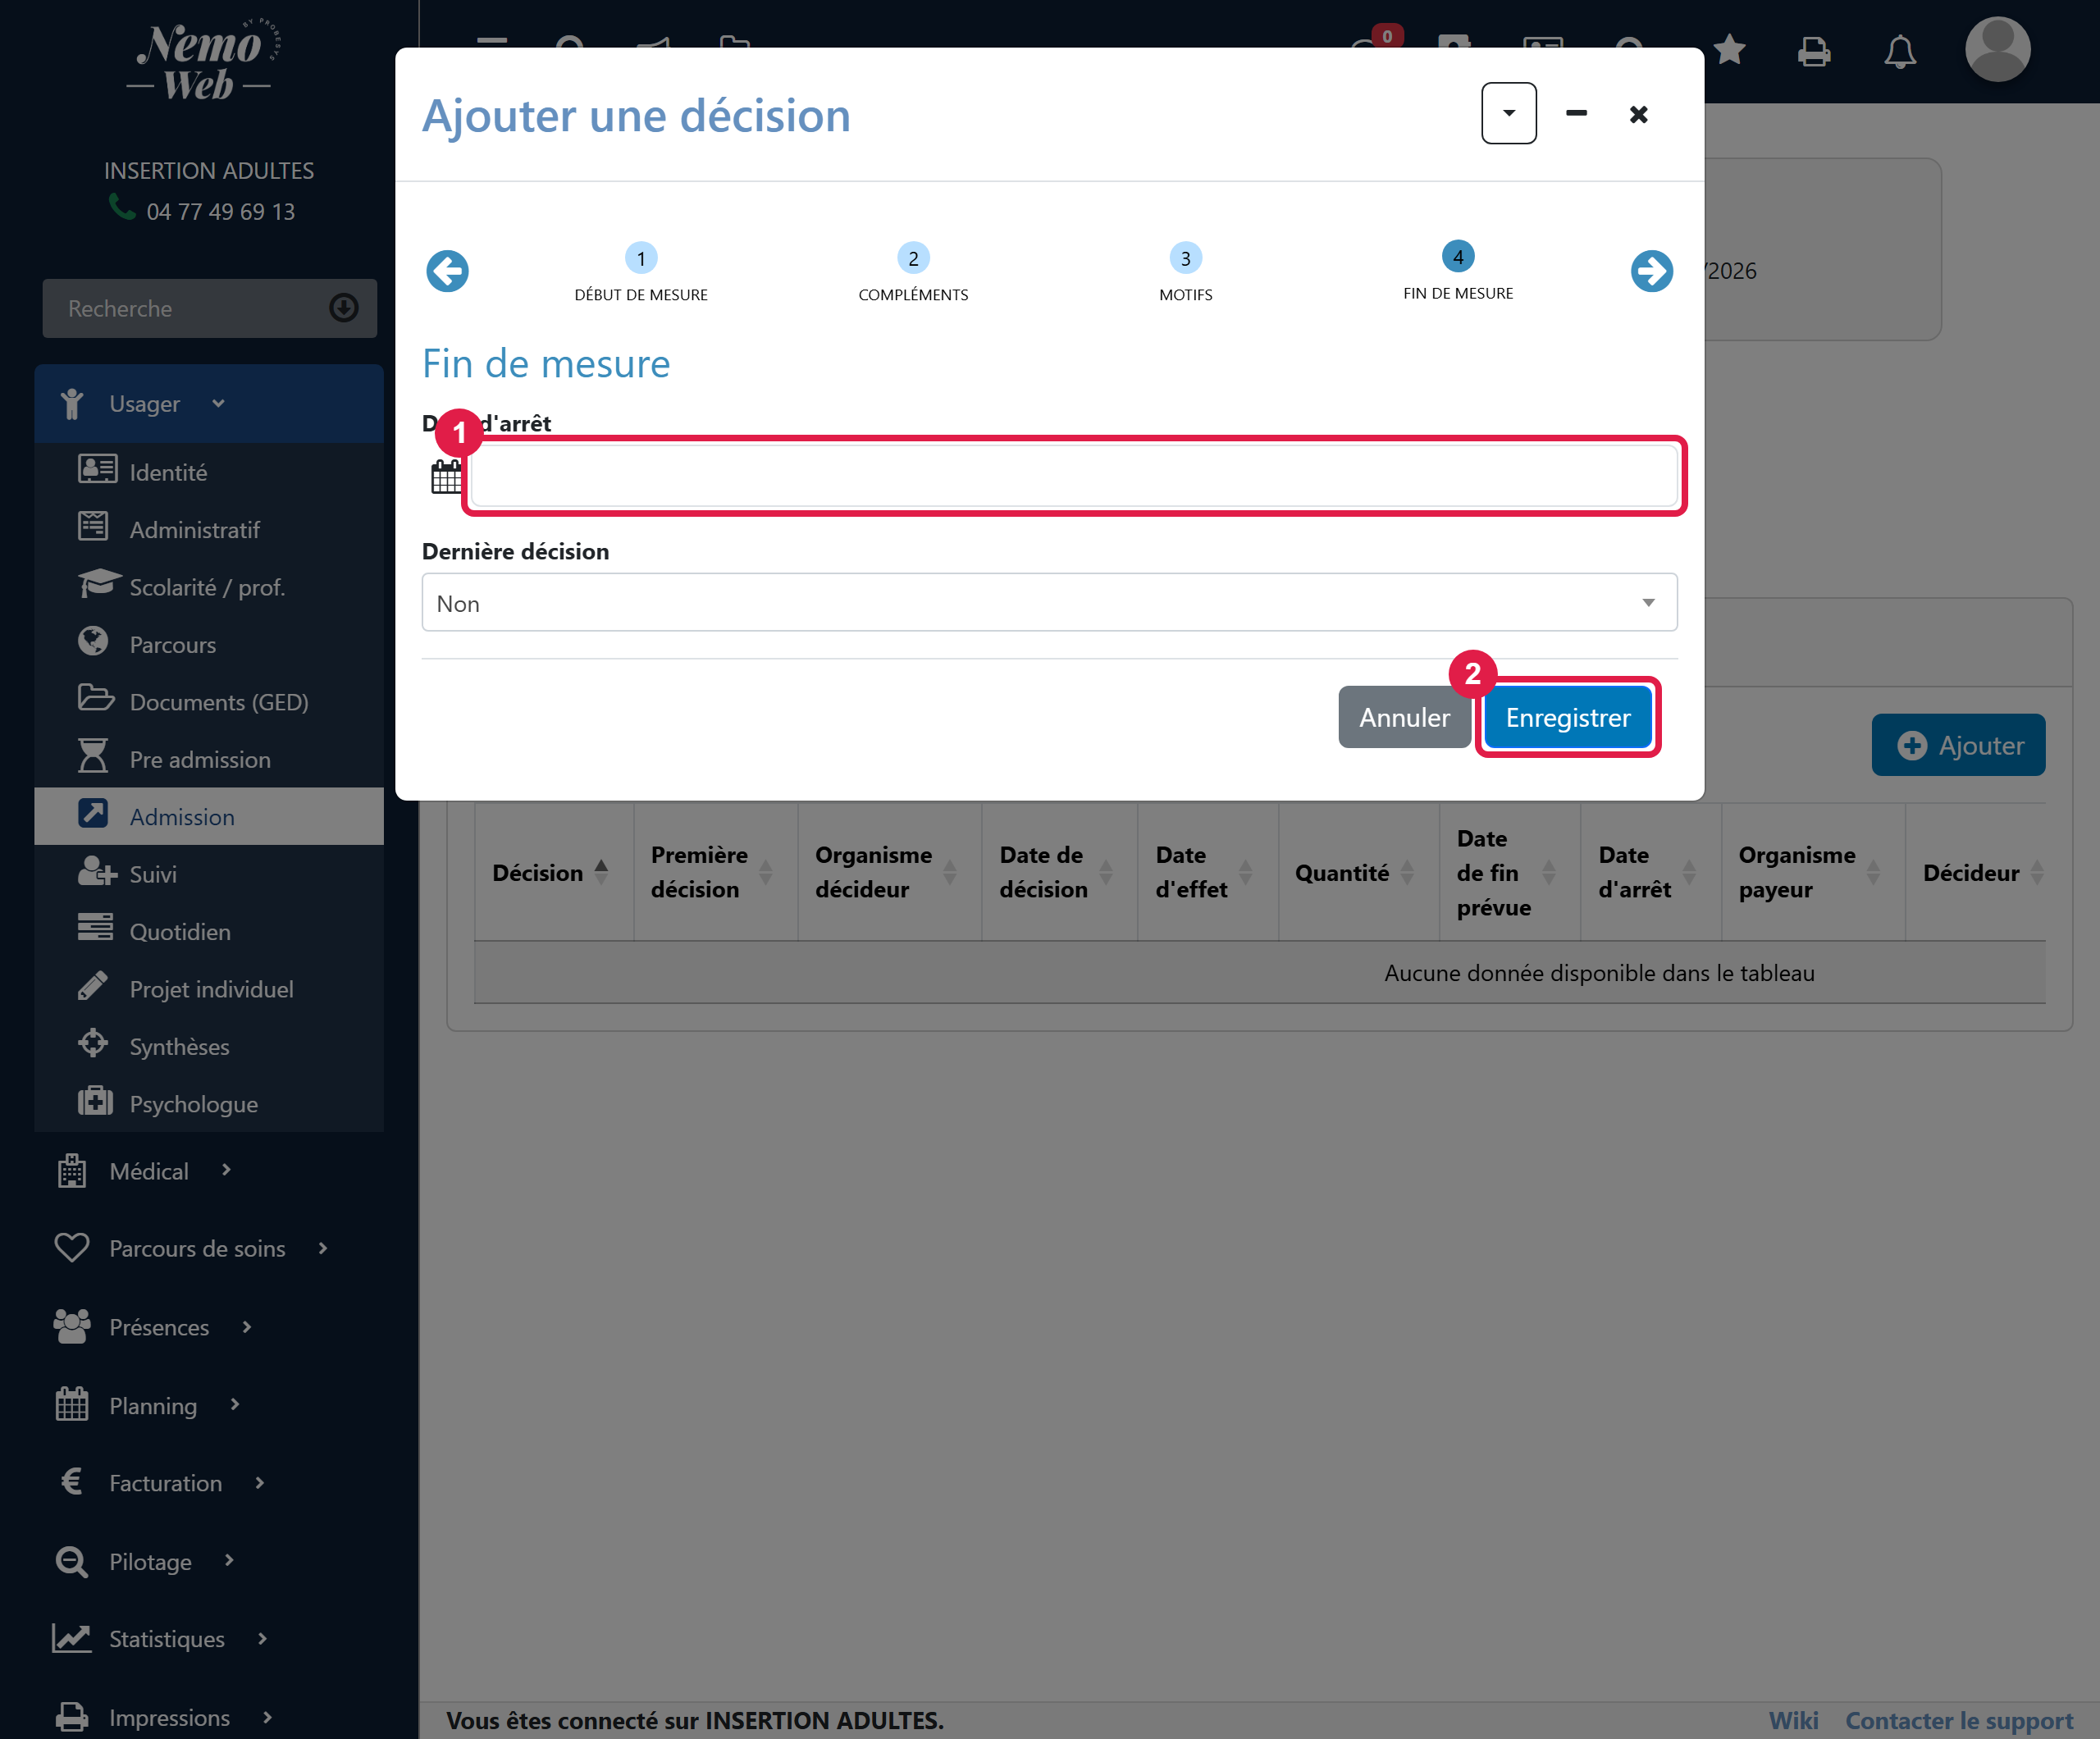Open Contacter le support link
This screenshot has height=1739, width=2100.
(1959, 1720)
